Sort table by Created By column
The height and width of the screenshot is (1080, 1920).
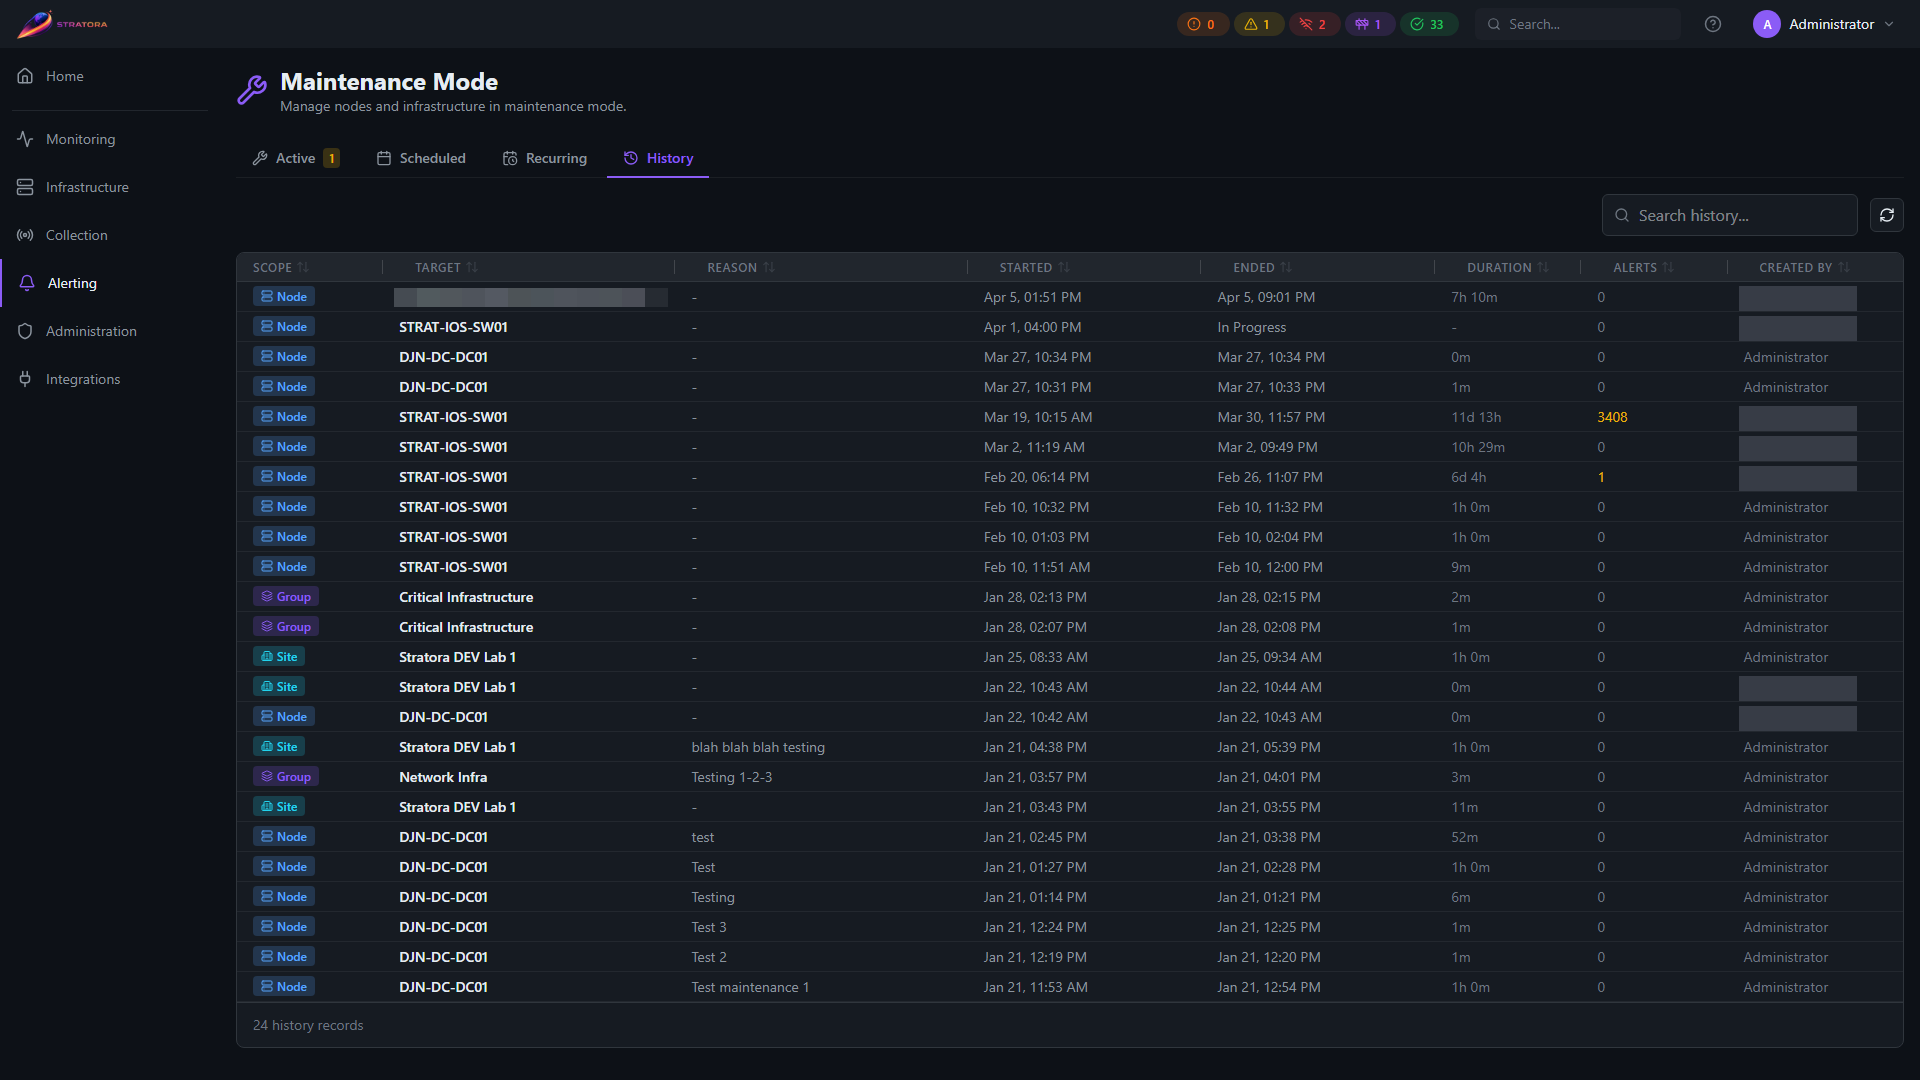(1805, 267)
